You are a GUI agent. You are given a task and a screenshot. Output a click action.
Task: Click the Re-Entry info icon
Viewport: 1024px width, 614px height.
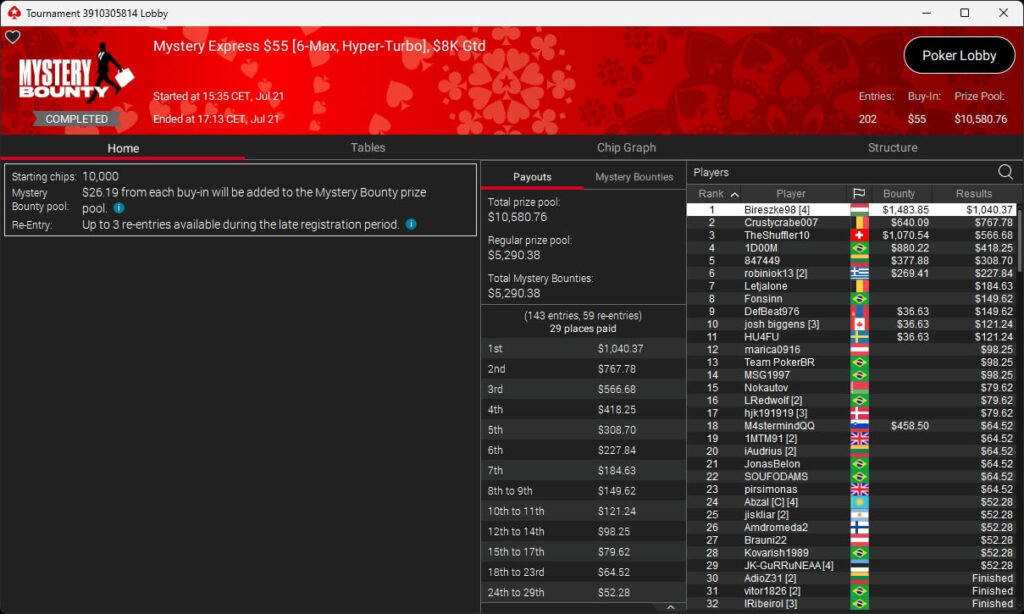(411, 225)
